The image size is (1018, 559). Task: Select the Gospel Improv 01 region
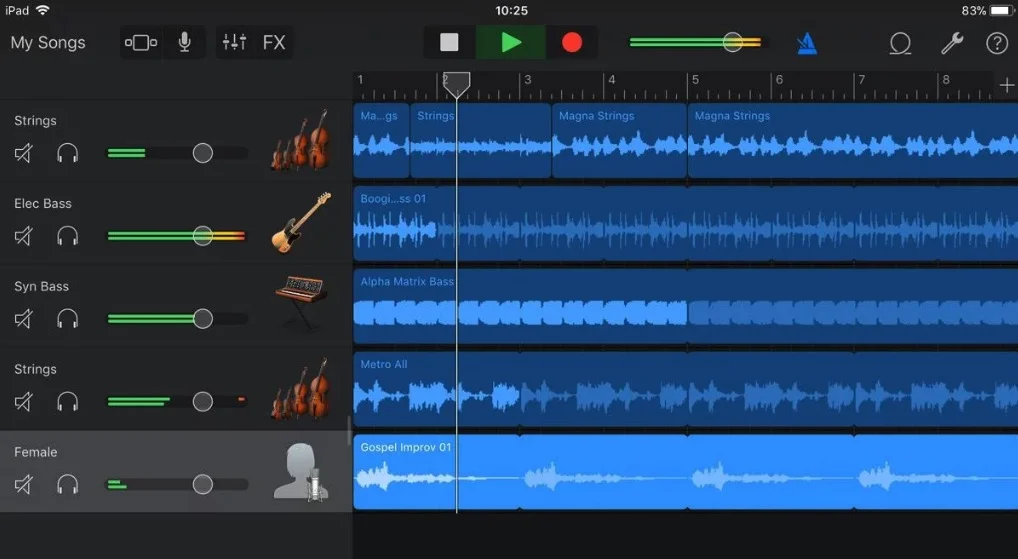click(x=686, y=472)
